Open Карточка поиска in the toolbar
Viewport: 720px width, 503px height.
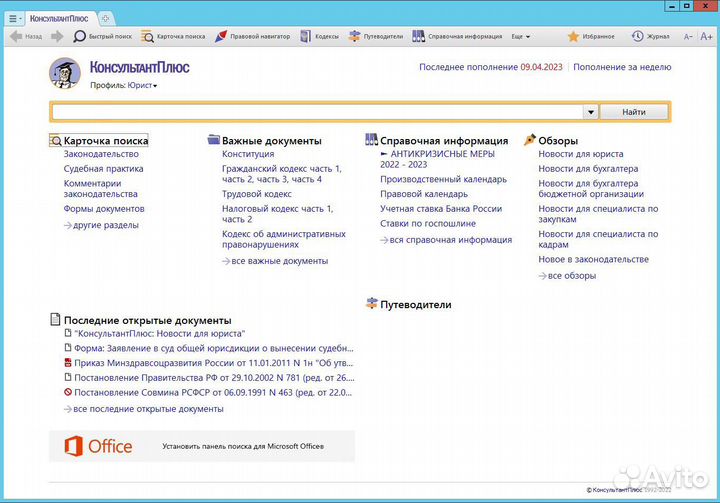173,36
